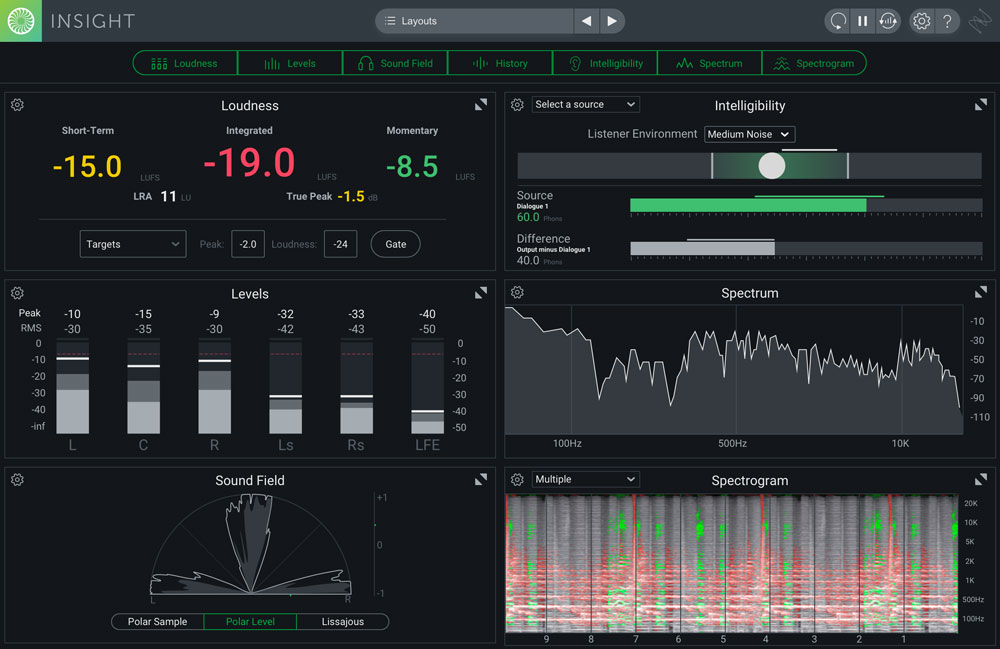Toggle the Loudness module tab
The image size is (1000, 649).
point(185,63)
